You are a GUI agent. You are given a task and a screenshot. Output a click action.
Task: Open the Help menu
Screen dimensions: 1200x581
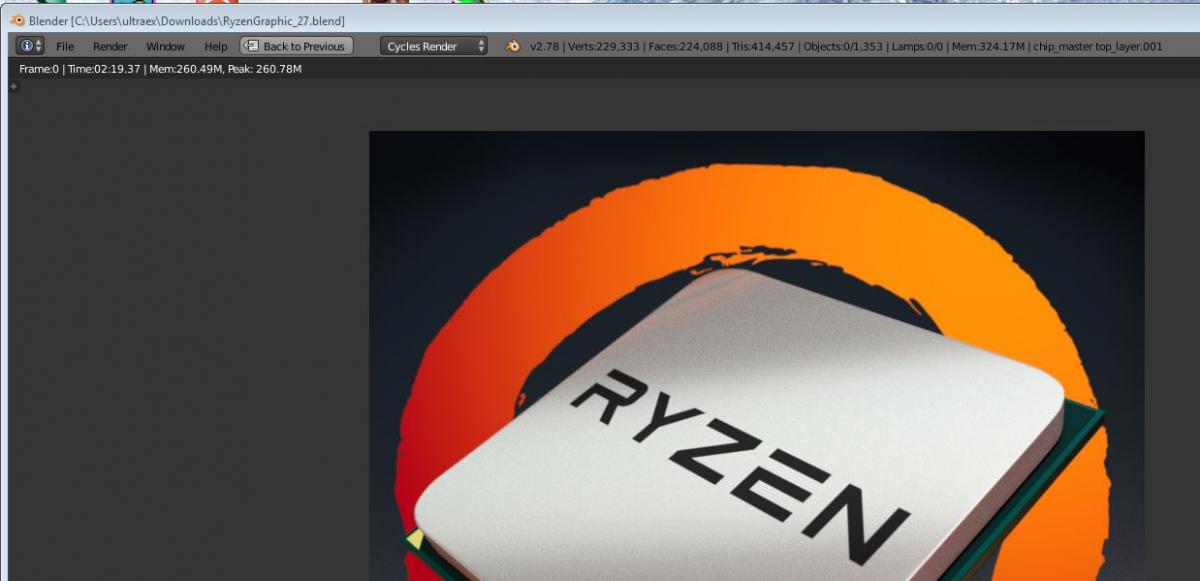(x=216, y=46)
